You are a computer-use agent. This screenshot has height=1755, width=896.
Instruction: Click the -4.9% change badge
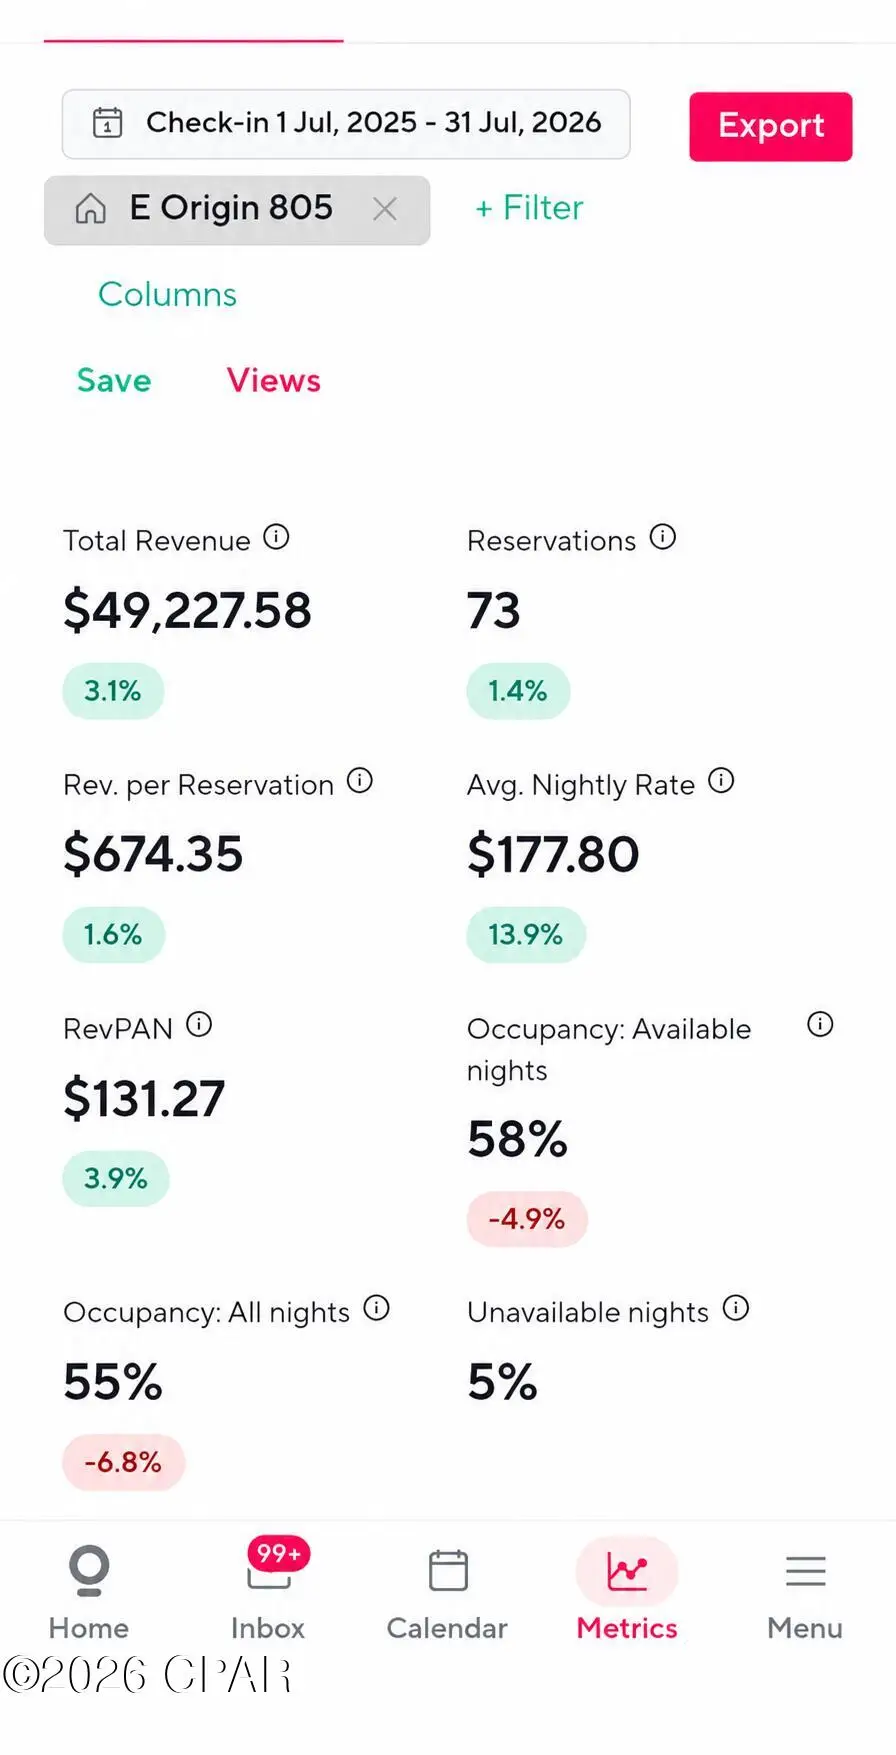527,1219
